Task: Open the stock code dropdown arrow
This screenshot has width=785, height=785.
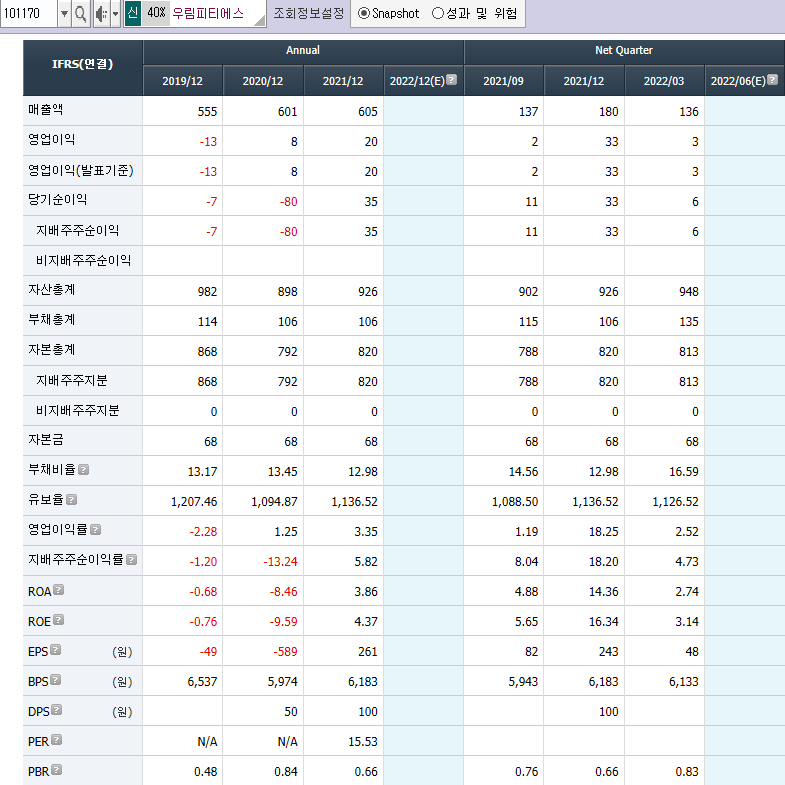Action: click(x=65, y=14)
